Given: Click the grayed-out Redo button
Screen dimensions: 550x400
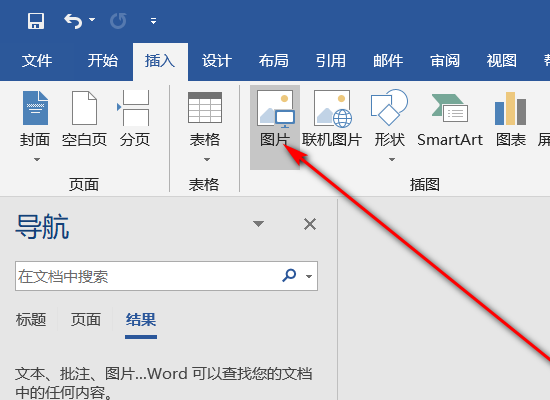Looking at the screenshot, I should [118, 21].
